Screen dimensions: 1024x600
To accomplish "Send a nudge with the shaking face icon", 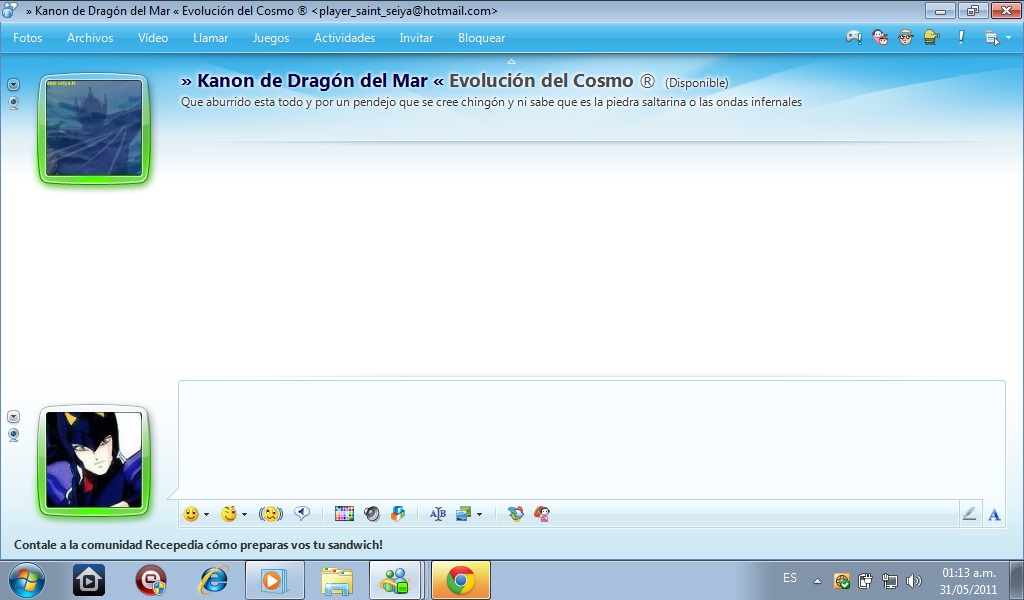I will coord(270,514).
